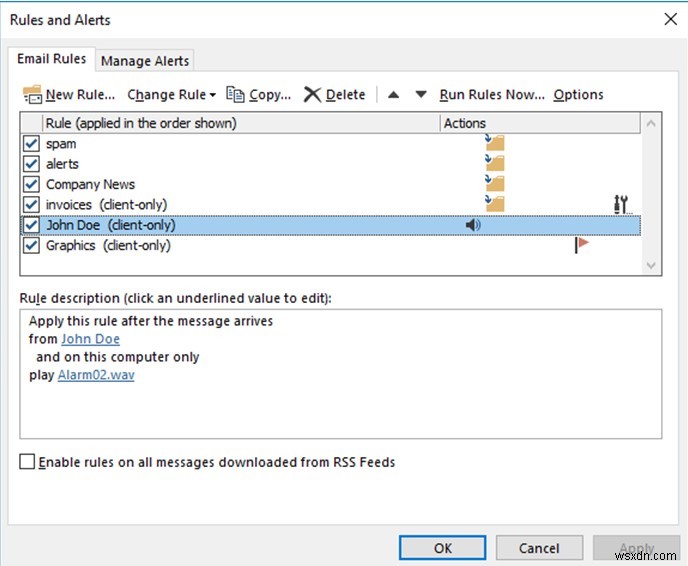Click the Copy... label
The image size is (688, 566).
(x=270, y=95)
